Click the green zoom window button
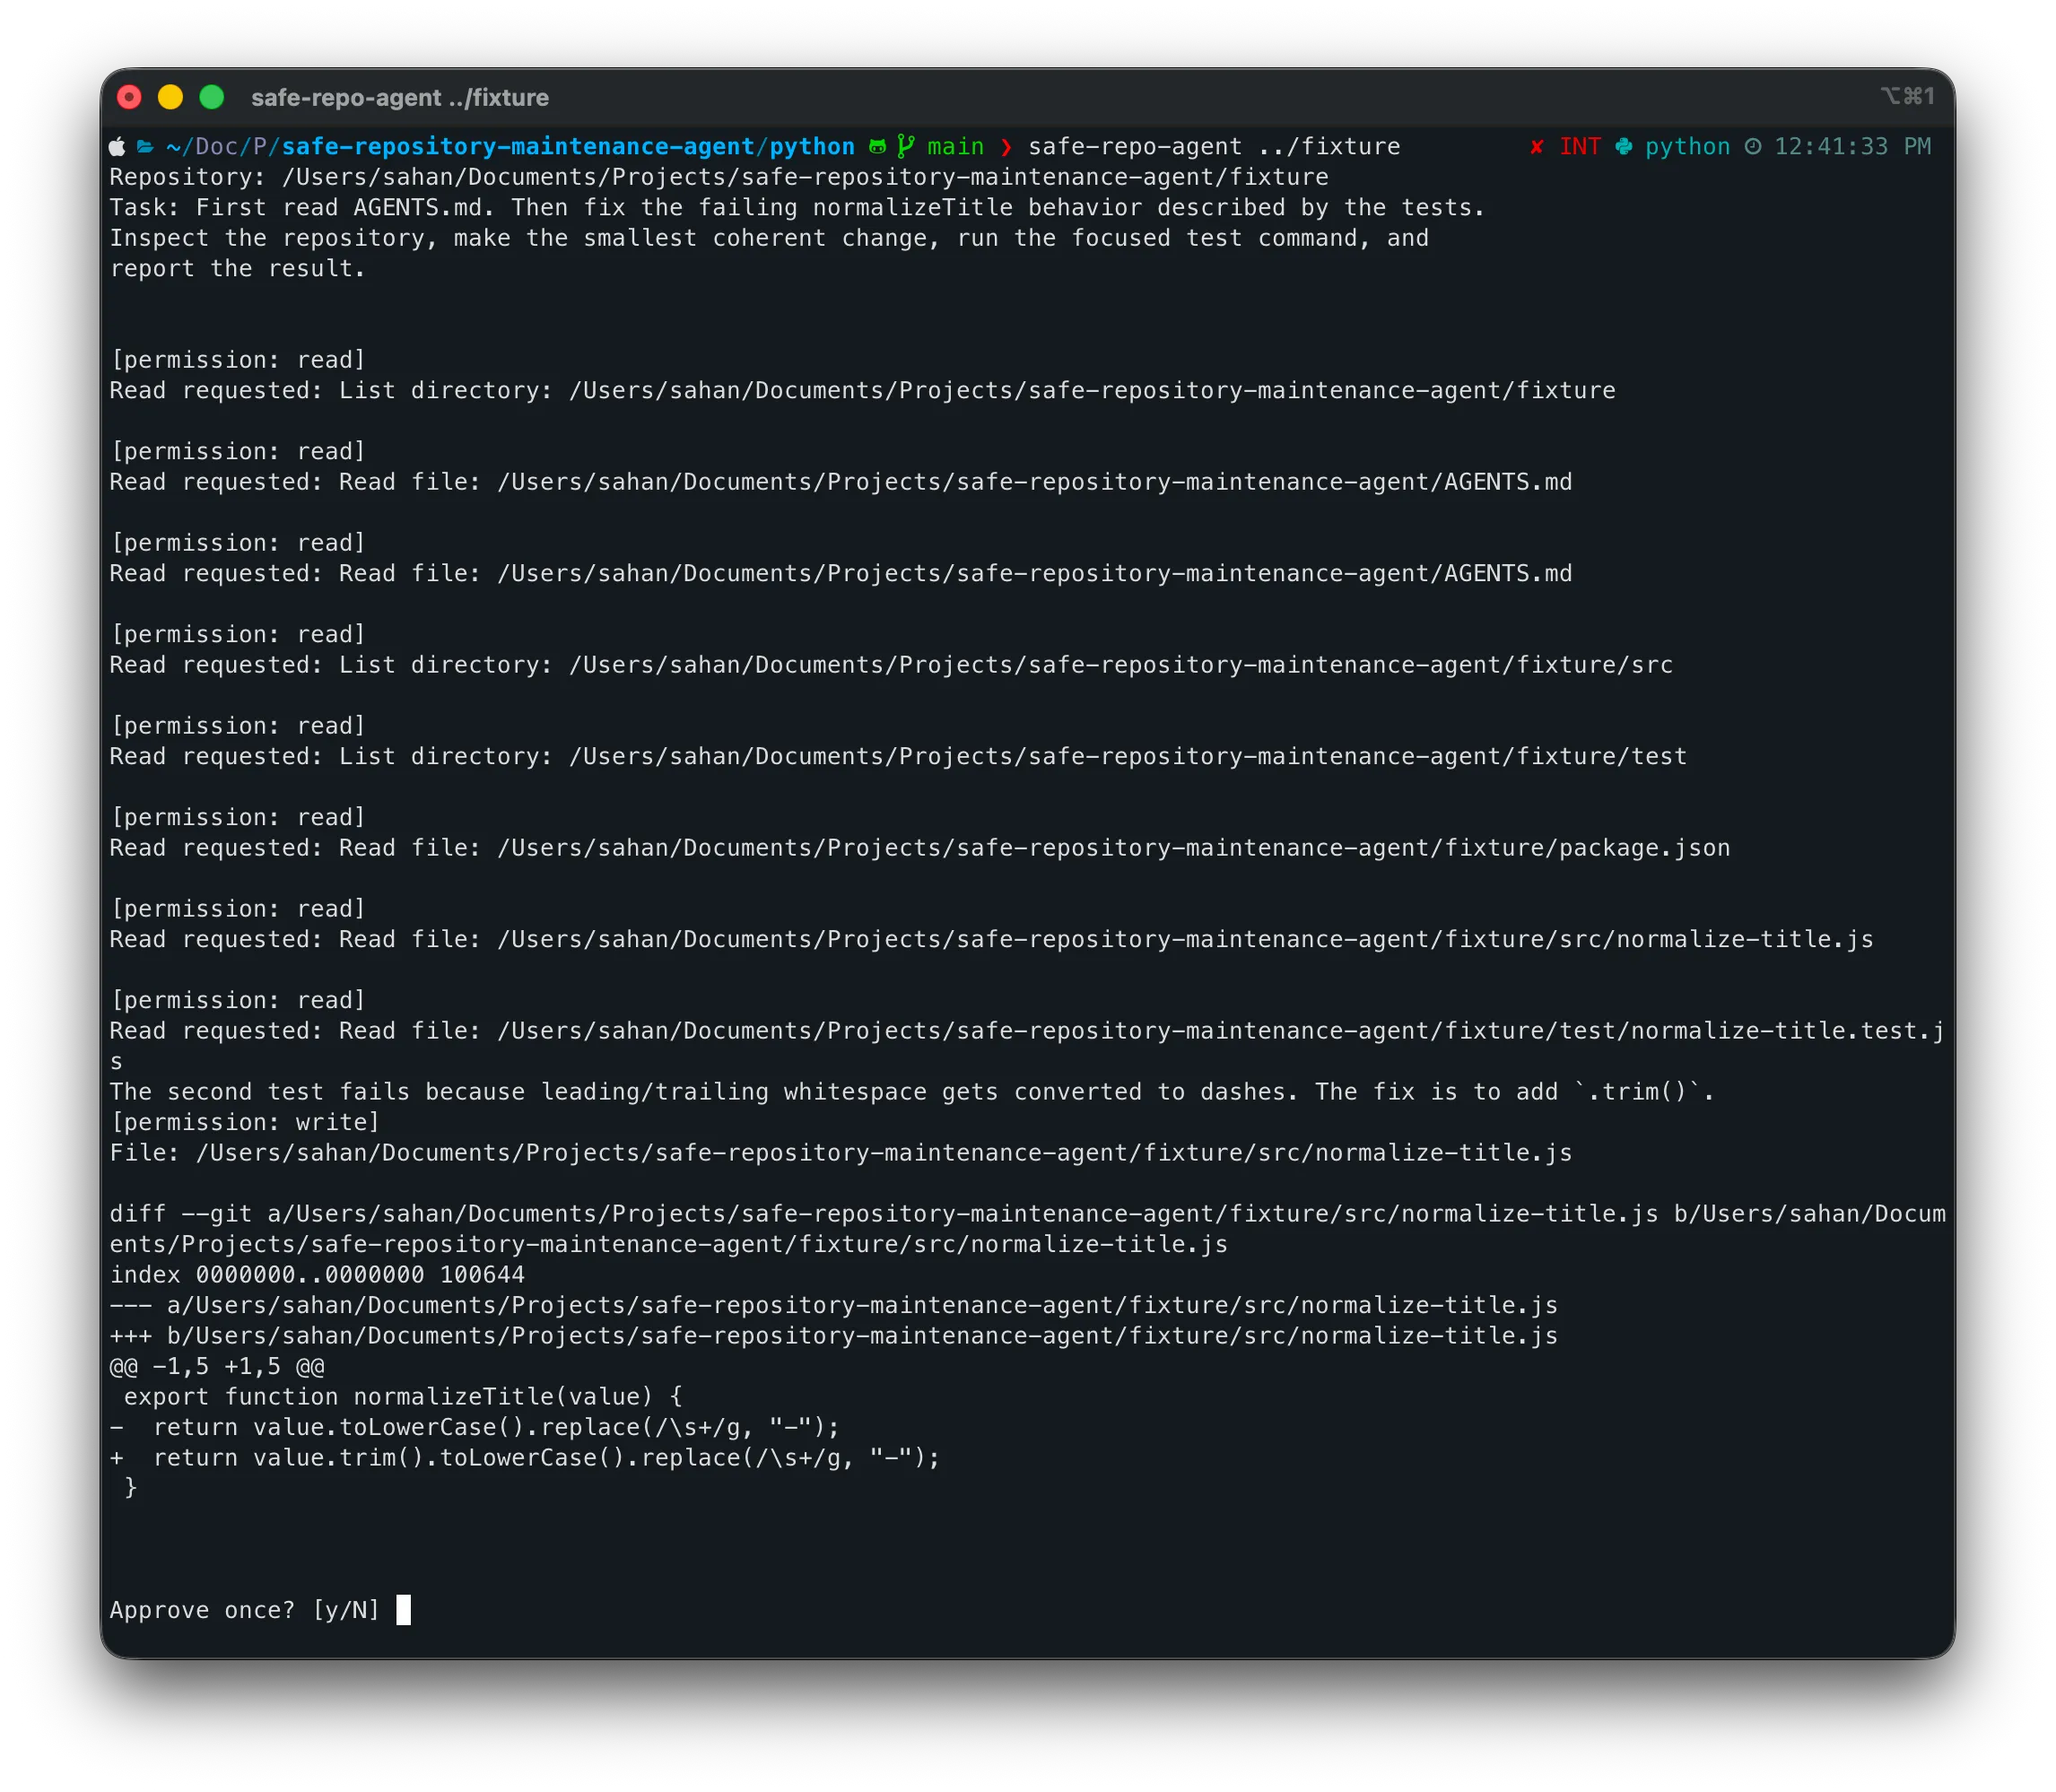 point(211,97)
